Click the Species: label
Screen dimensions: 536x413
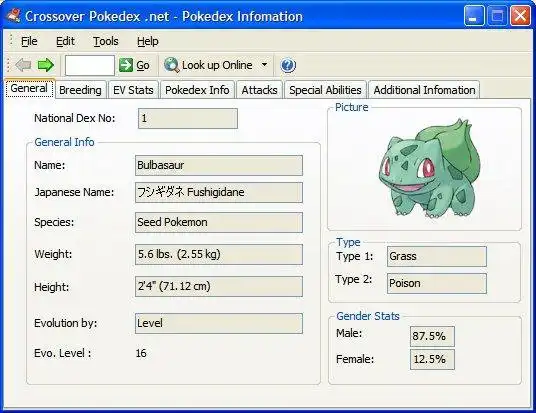pos(54,222)
